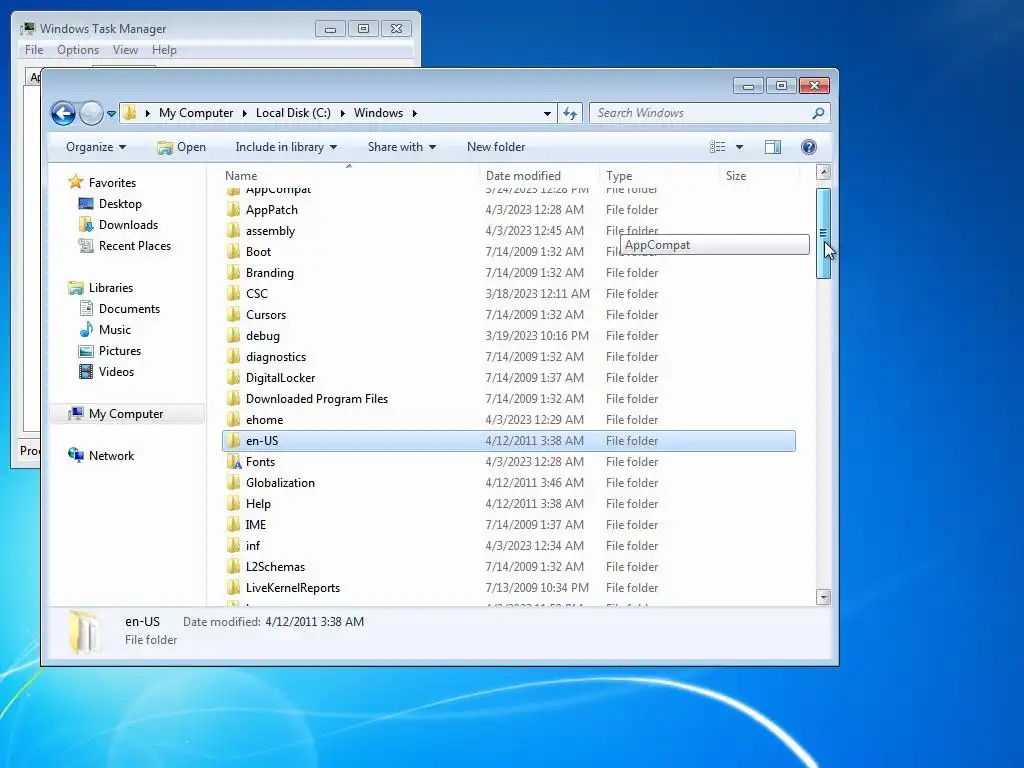Open recent pages dropdown beside forward arrow

click(112, 114)
